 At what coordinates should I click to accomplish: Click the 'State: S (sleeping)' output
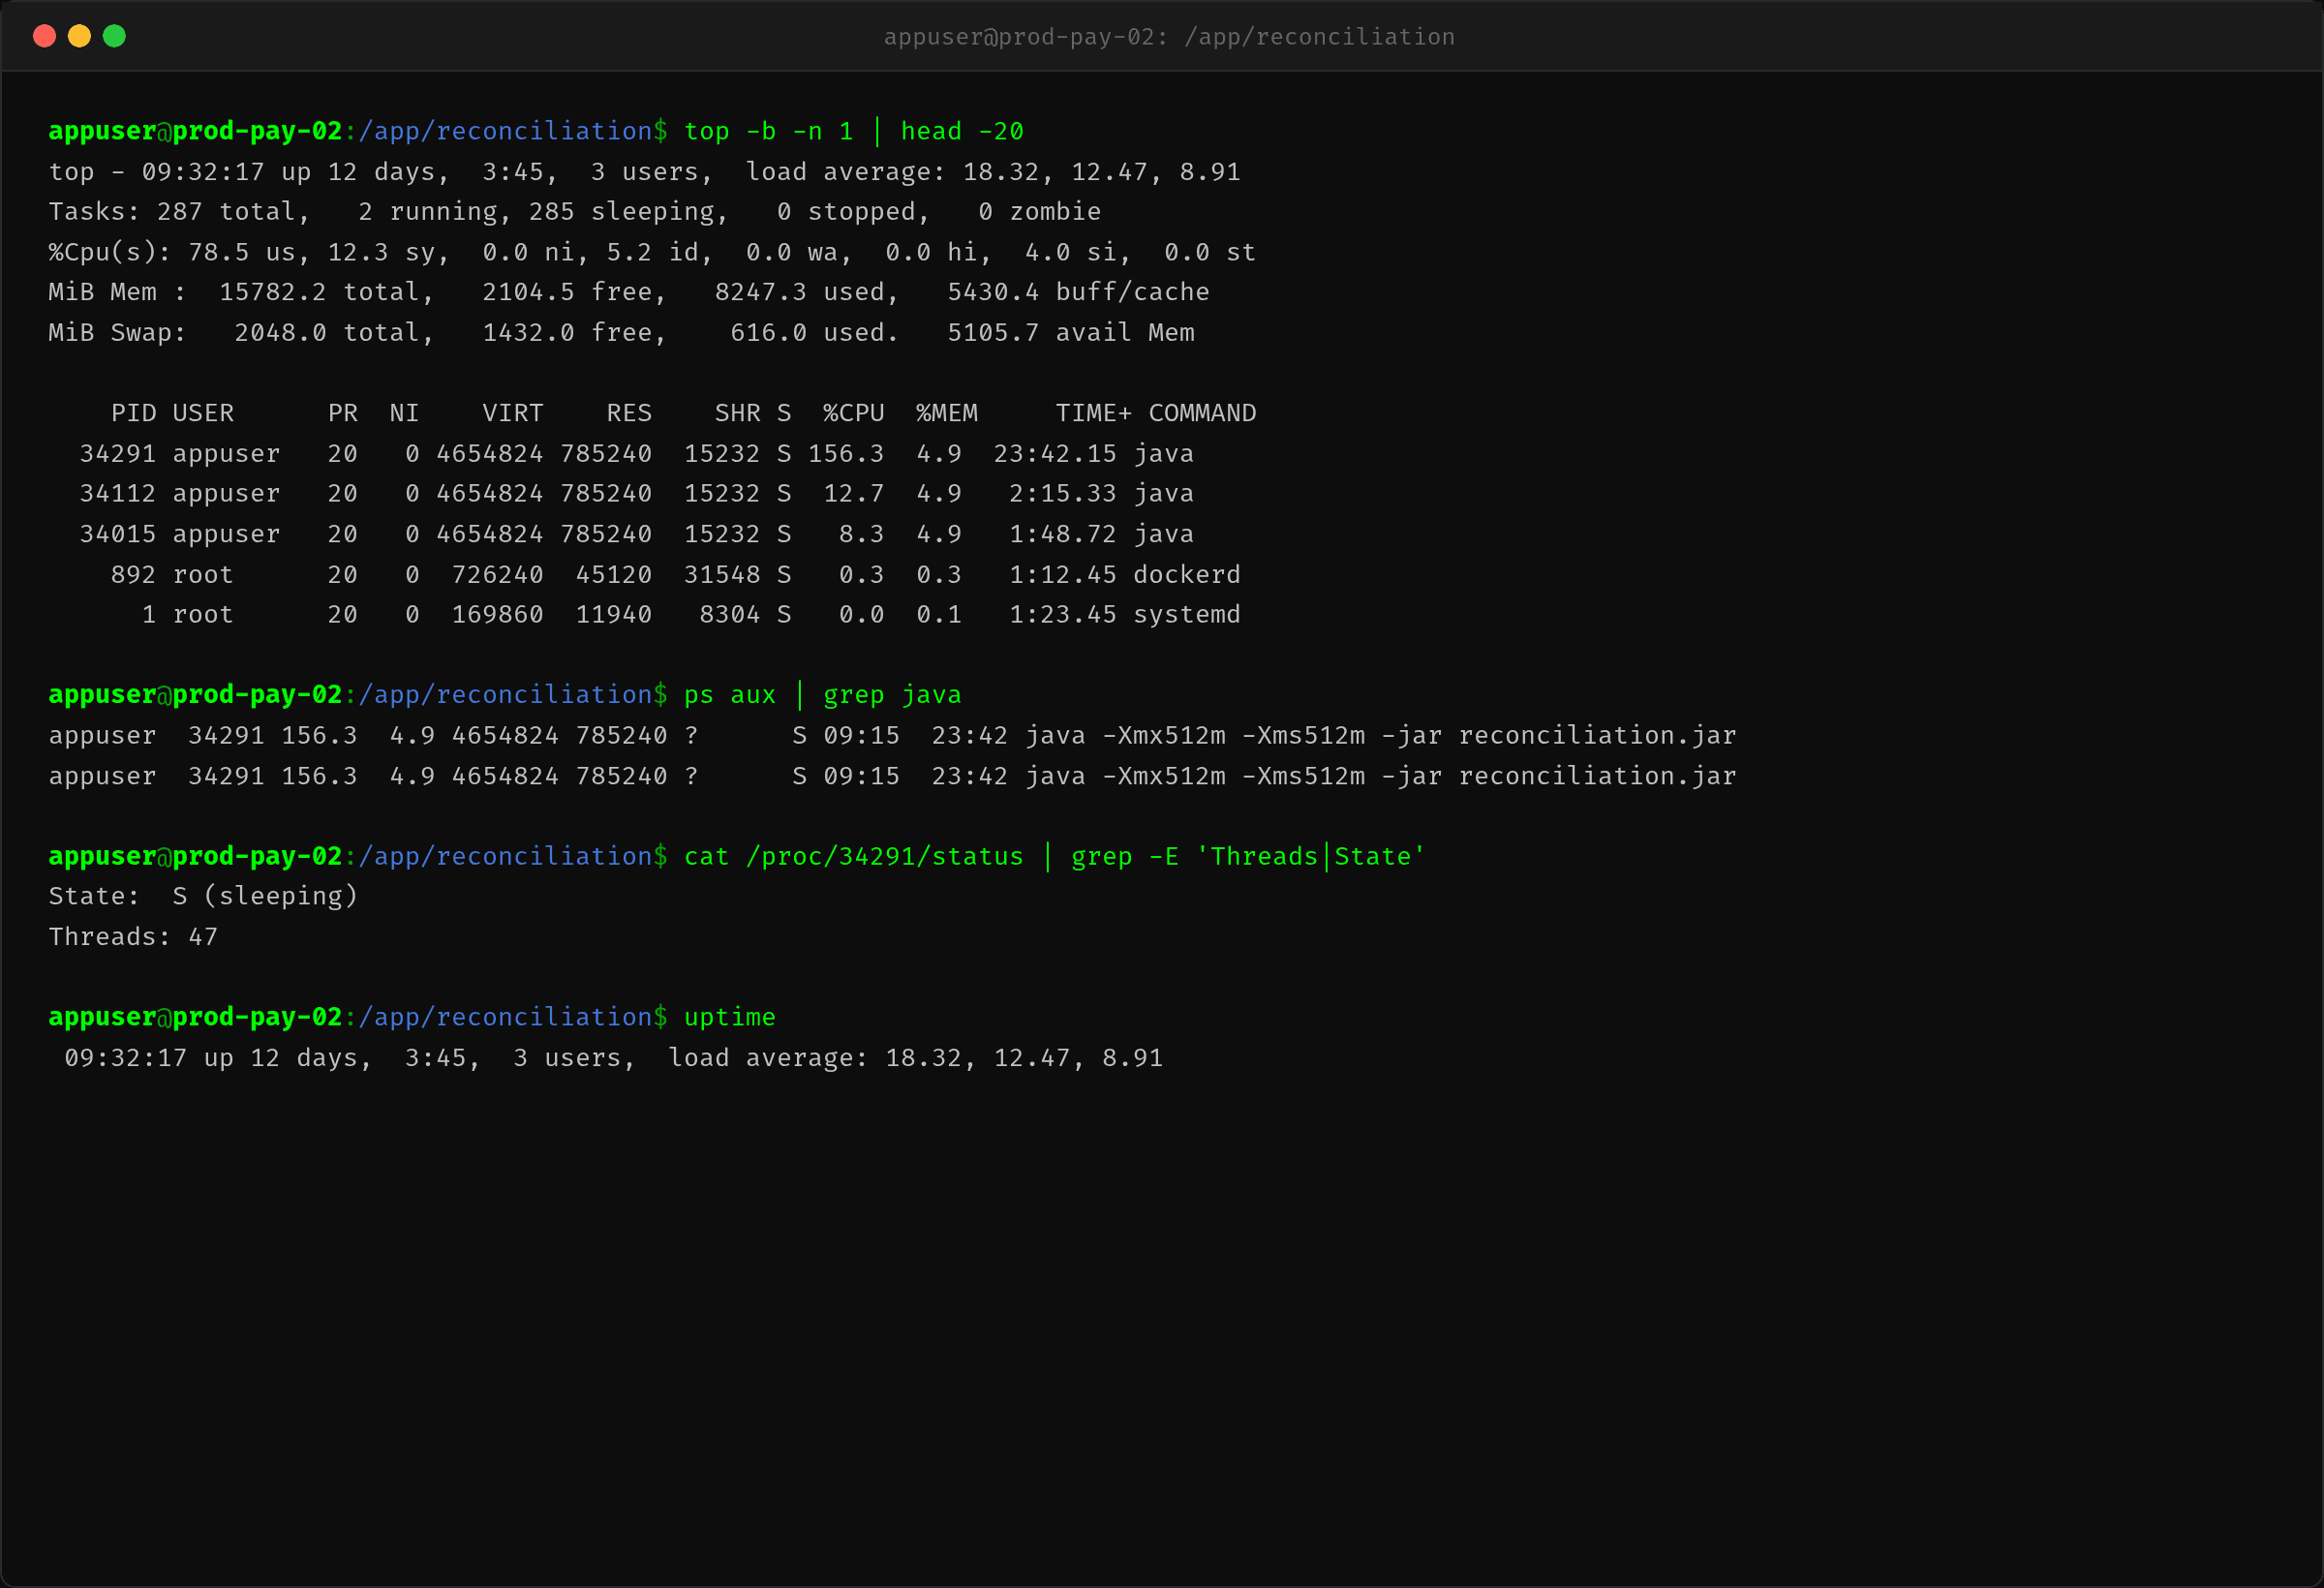tap(203, 896)
